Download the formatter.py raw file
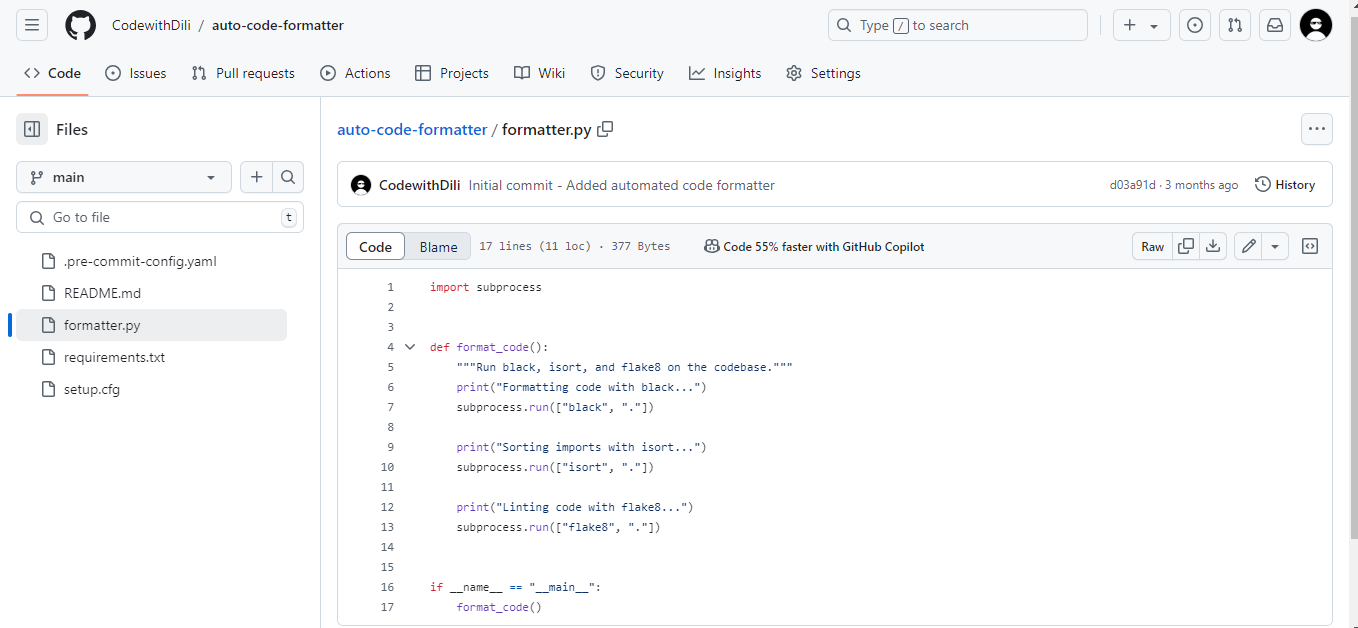This screenshot has height=628, width=1358. coord(1213,245)
